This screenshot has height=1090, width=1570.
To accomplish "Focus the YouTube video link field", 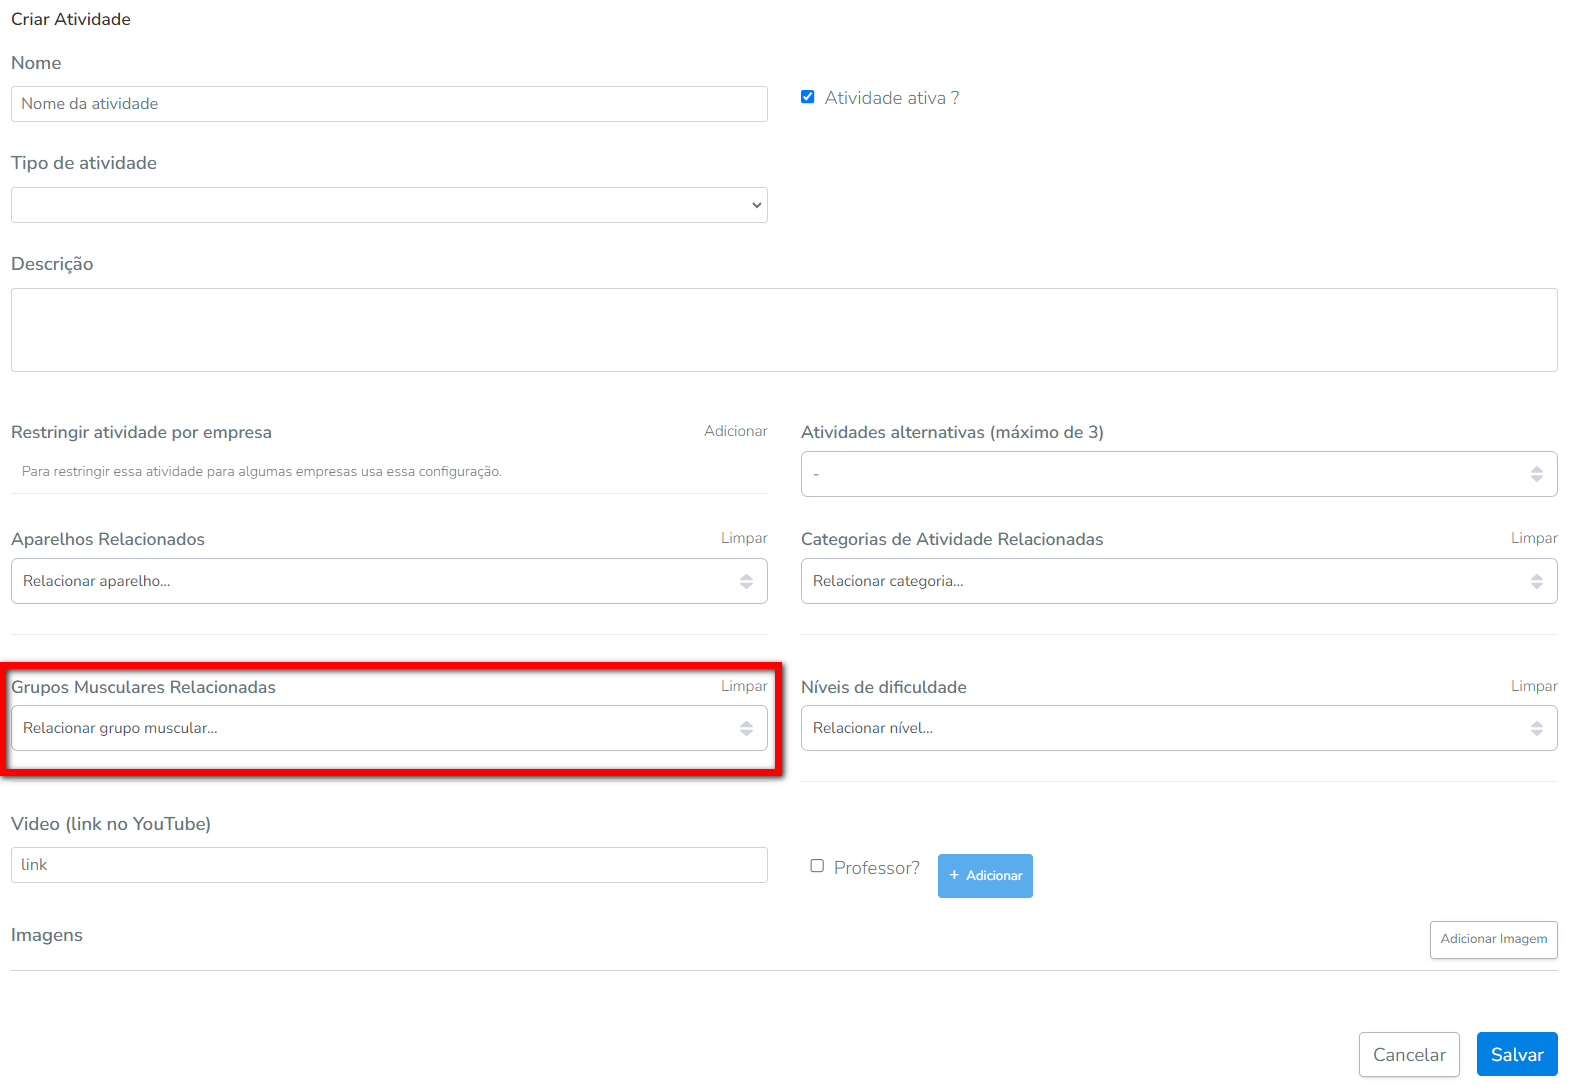I will point(389,865).
